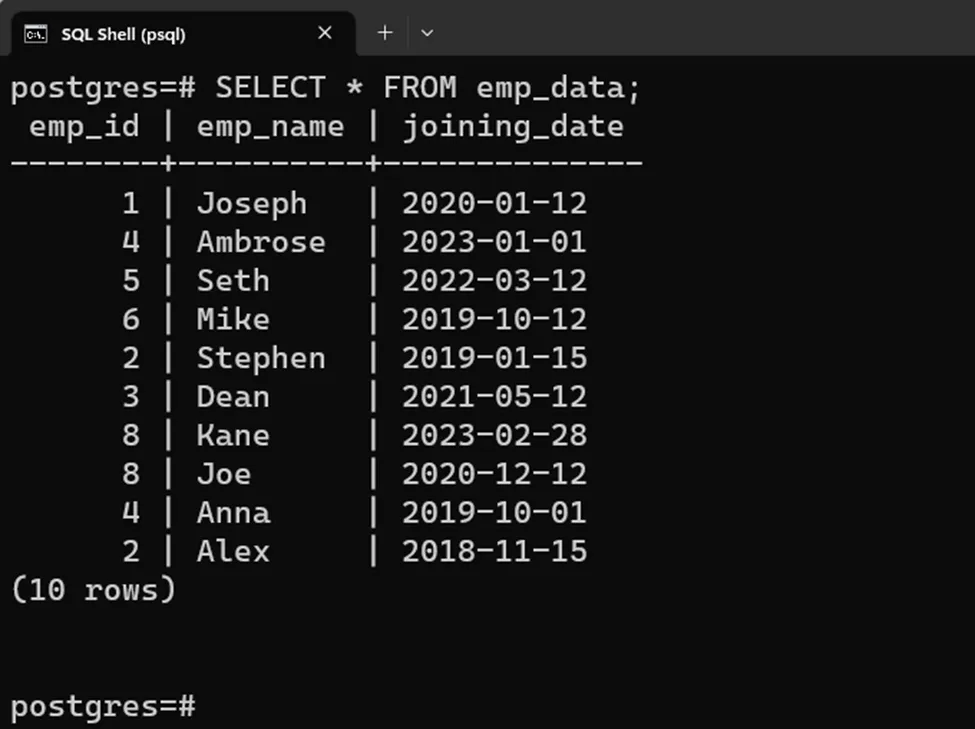Click the emp_id column header
The height and width of the screenshot is (729, 975).
point(84,126)
